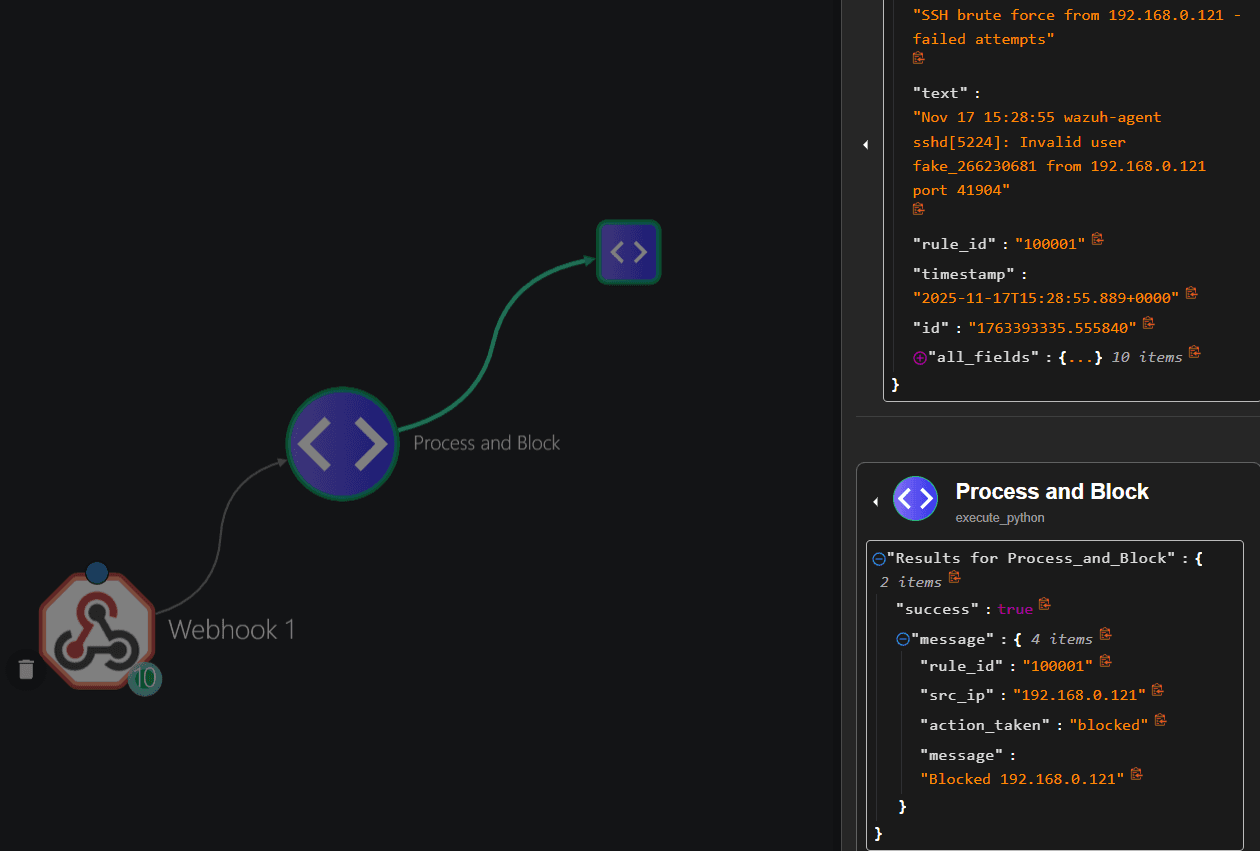This screenshot has height=851, width=1260.
Task: Click the blue dot above Webhook 1
Action: pyautogui.click(x=97, y=573)
